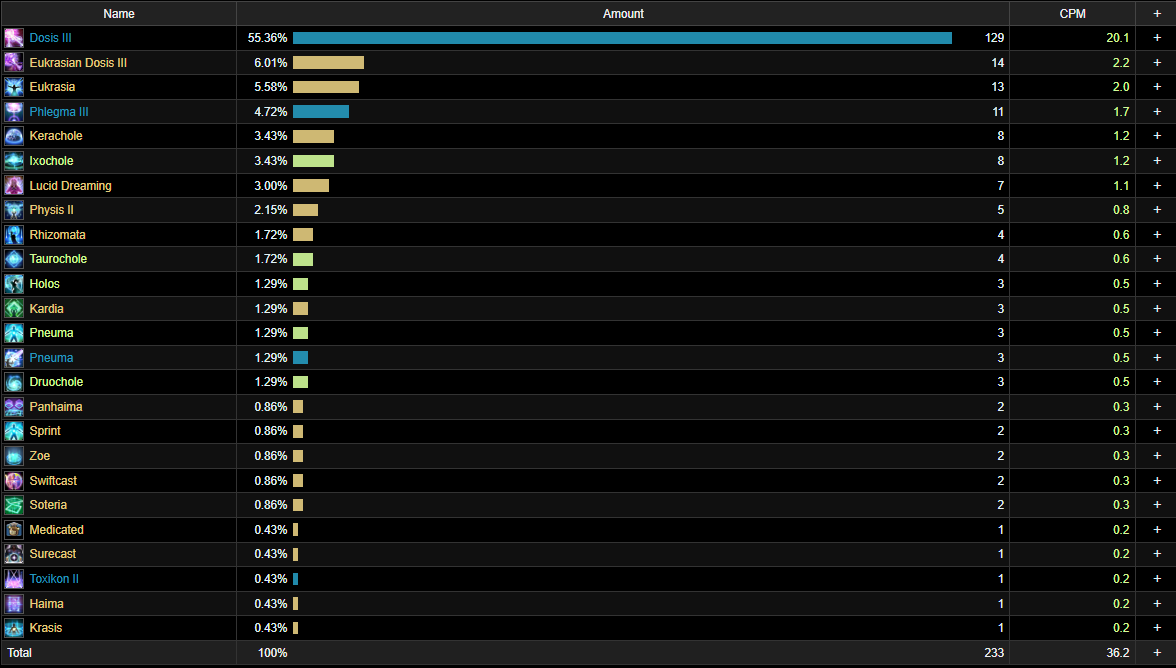Click the Kerachole 3.43% percentage
Viewport: 1176px width, 668px height.
tap(271, 136)
